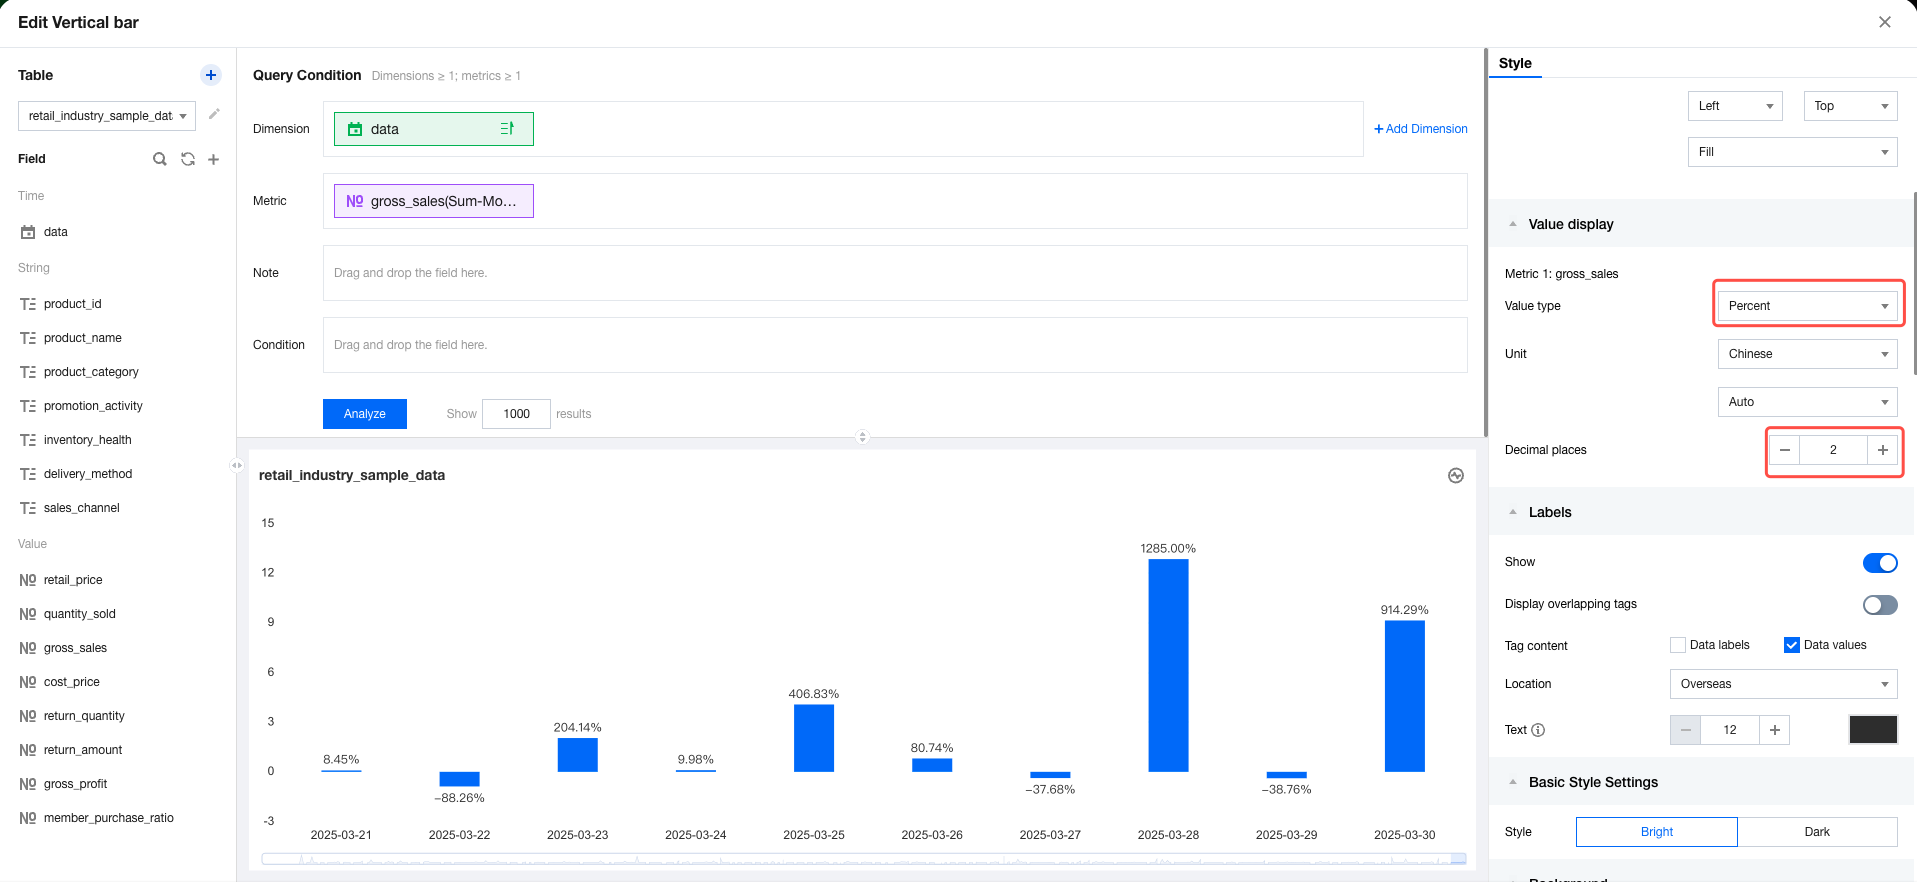Click the product_category string type icon

(x=28, y=372)
